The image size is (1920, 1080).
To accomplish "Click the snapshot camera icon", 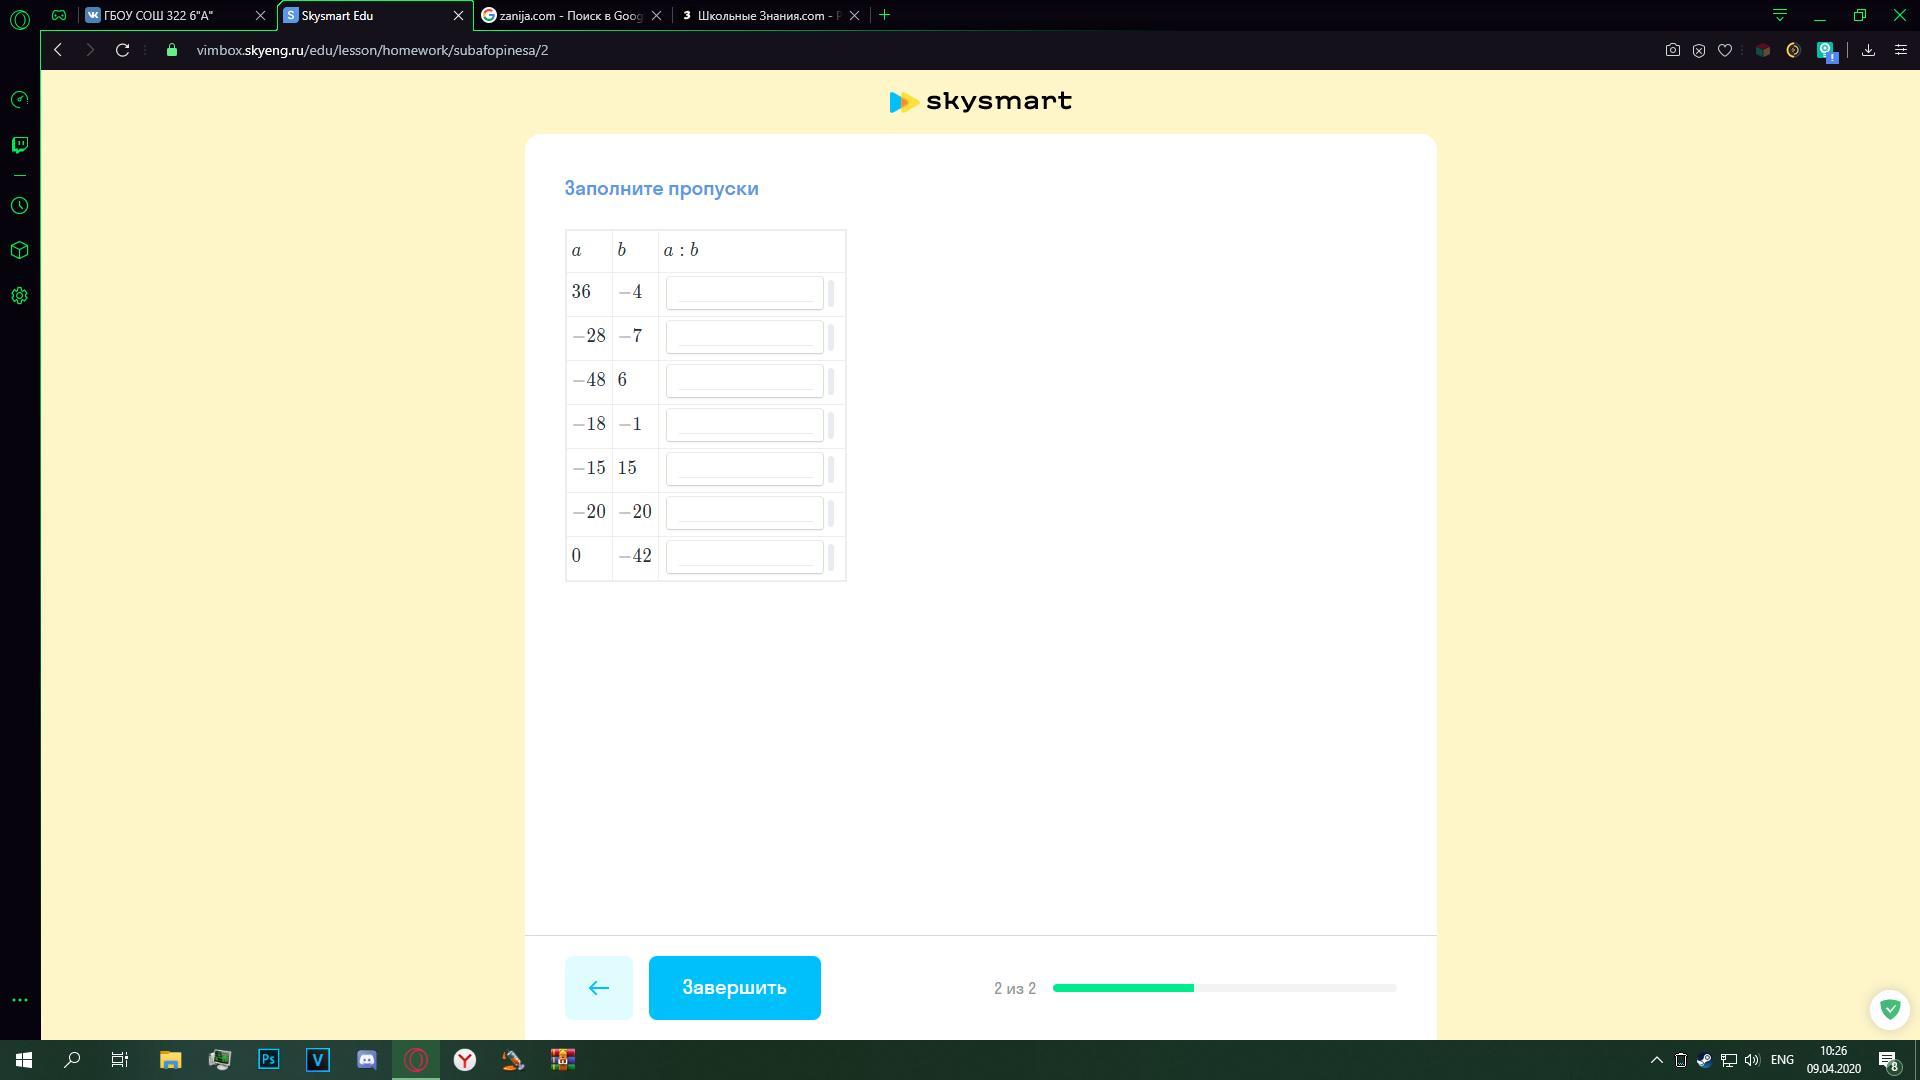I will [x=1672, y=50].
